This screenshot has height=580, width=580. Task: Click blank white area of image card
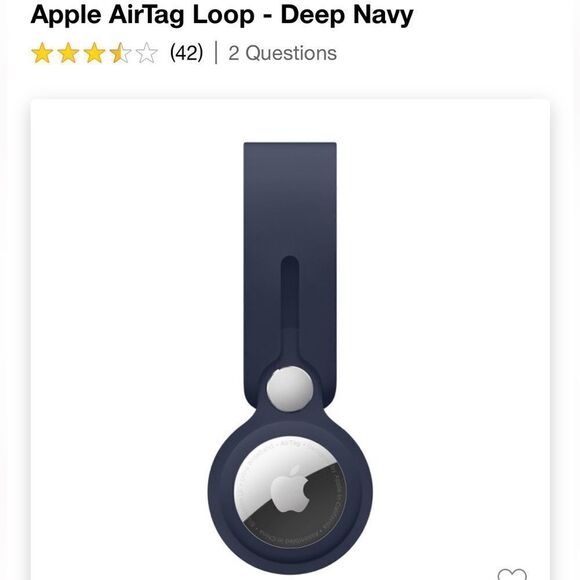(111, 296)
